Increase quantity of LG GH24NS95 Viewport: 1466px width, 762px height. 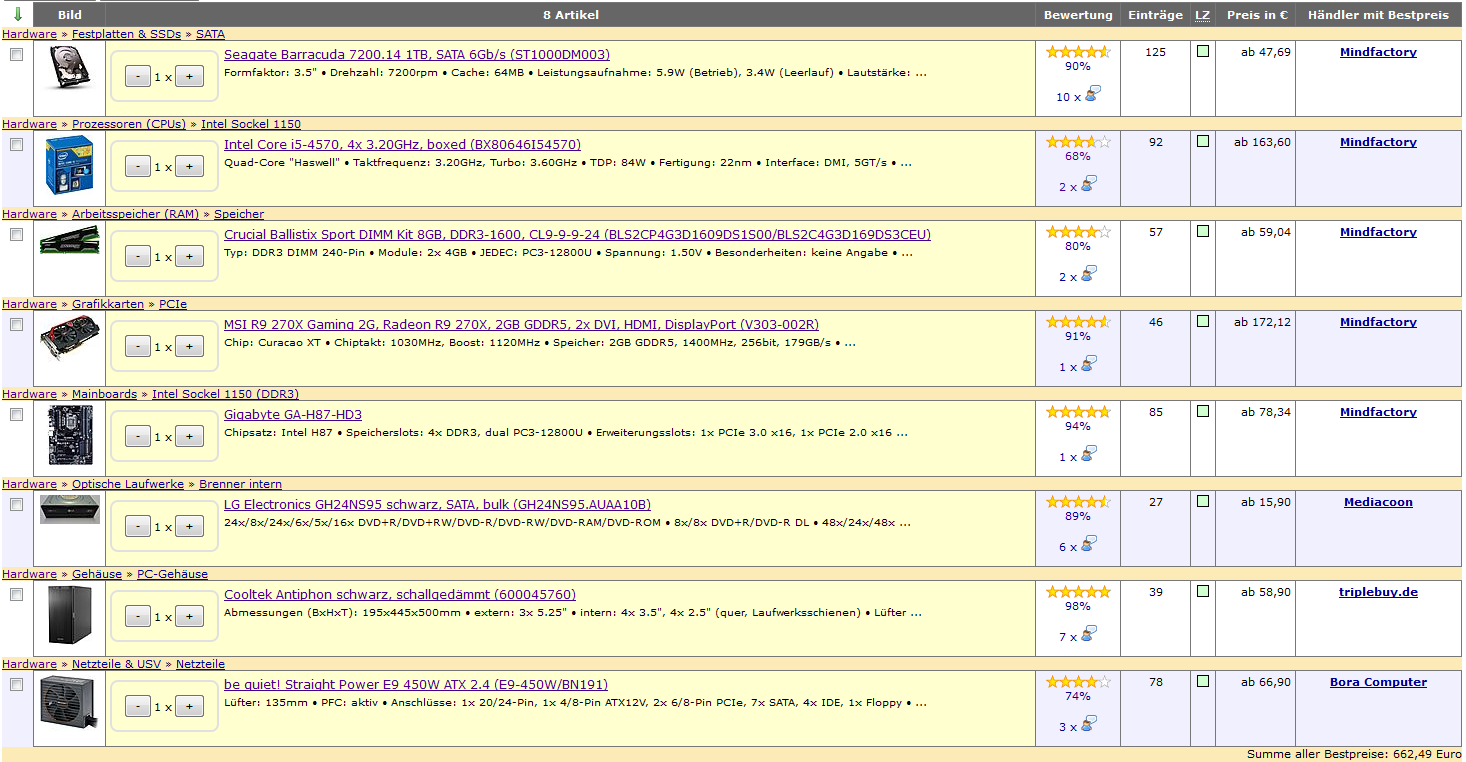pyautogui.click(x=190, y=526)
